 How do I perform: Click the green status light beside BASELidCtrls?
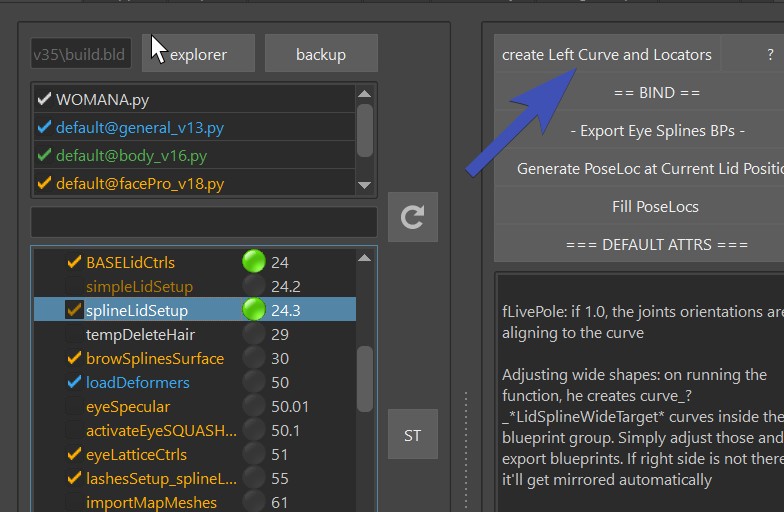[254, 262]
